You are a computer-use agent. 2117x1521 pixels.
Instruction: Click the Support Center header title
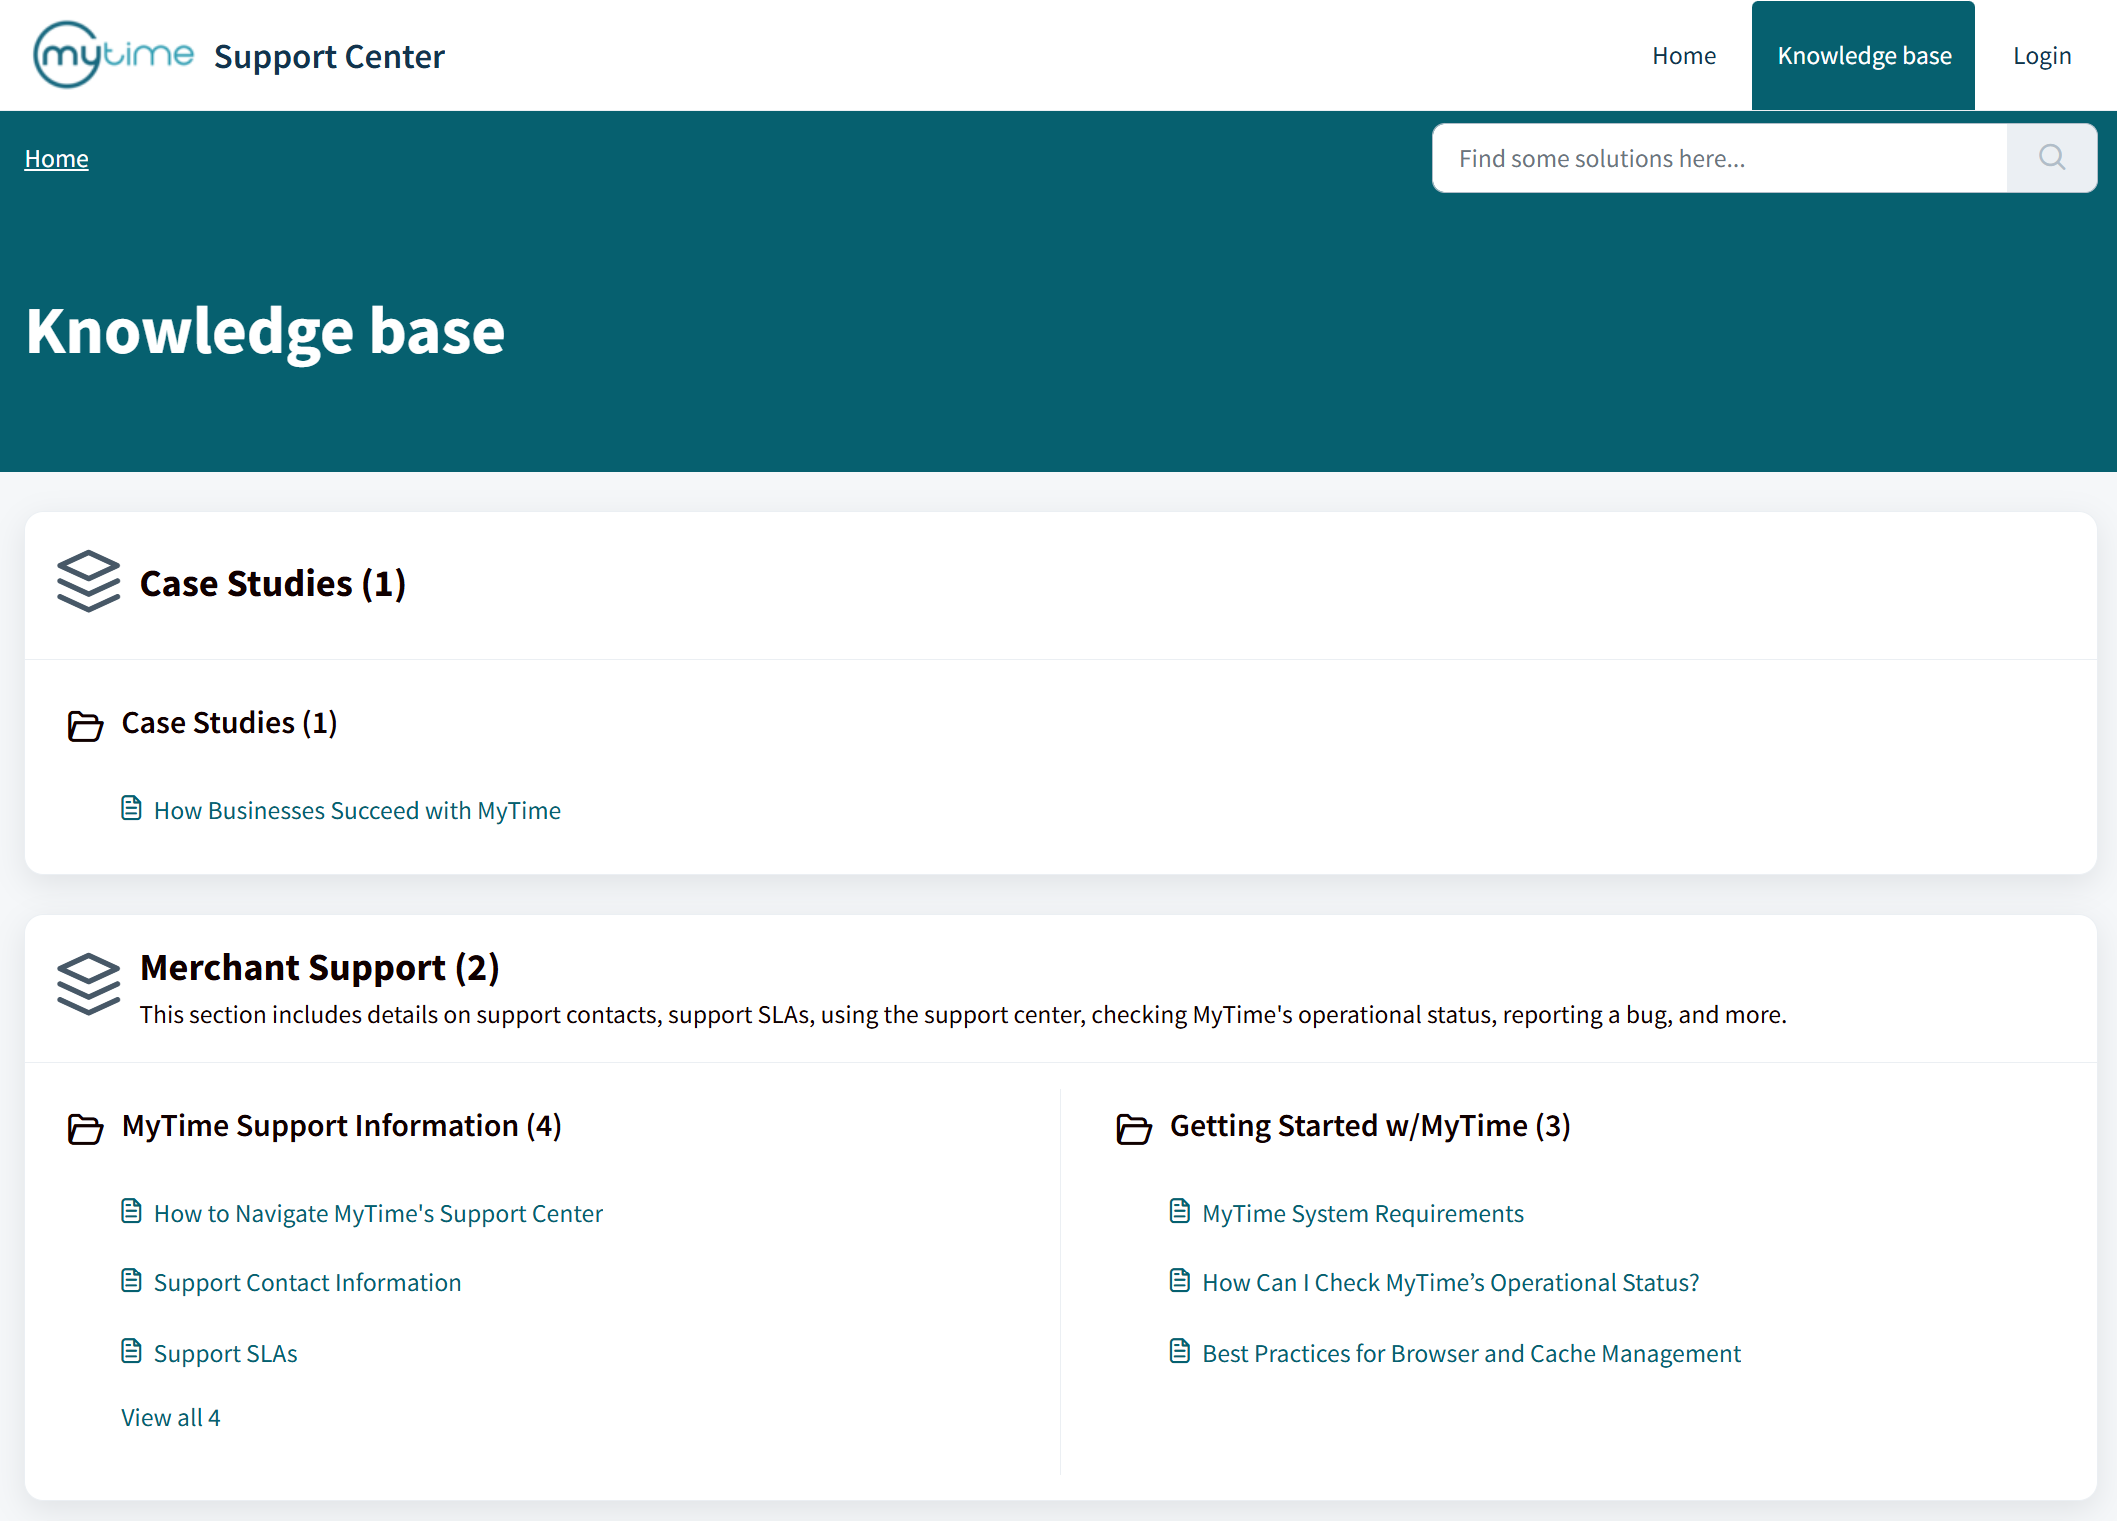pyautogui.click(x=329, y=57)
